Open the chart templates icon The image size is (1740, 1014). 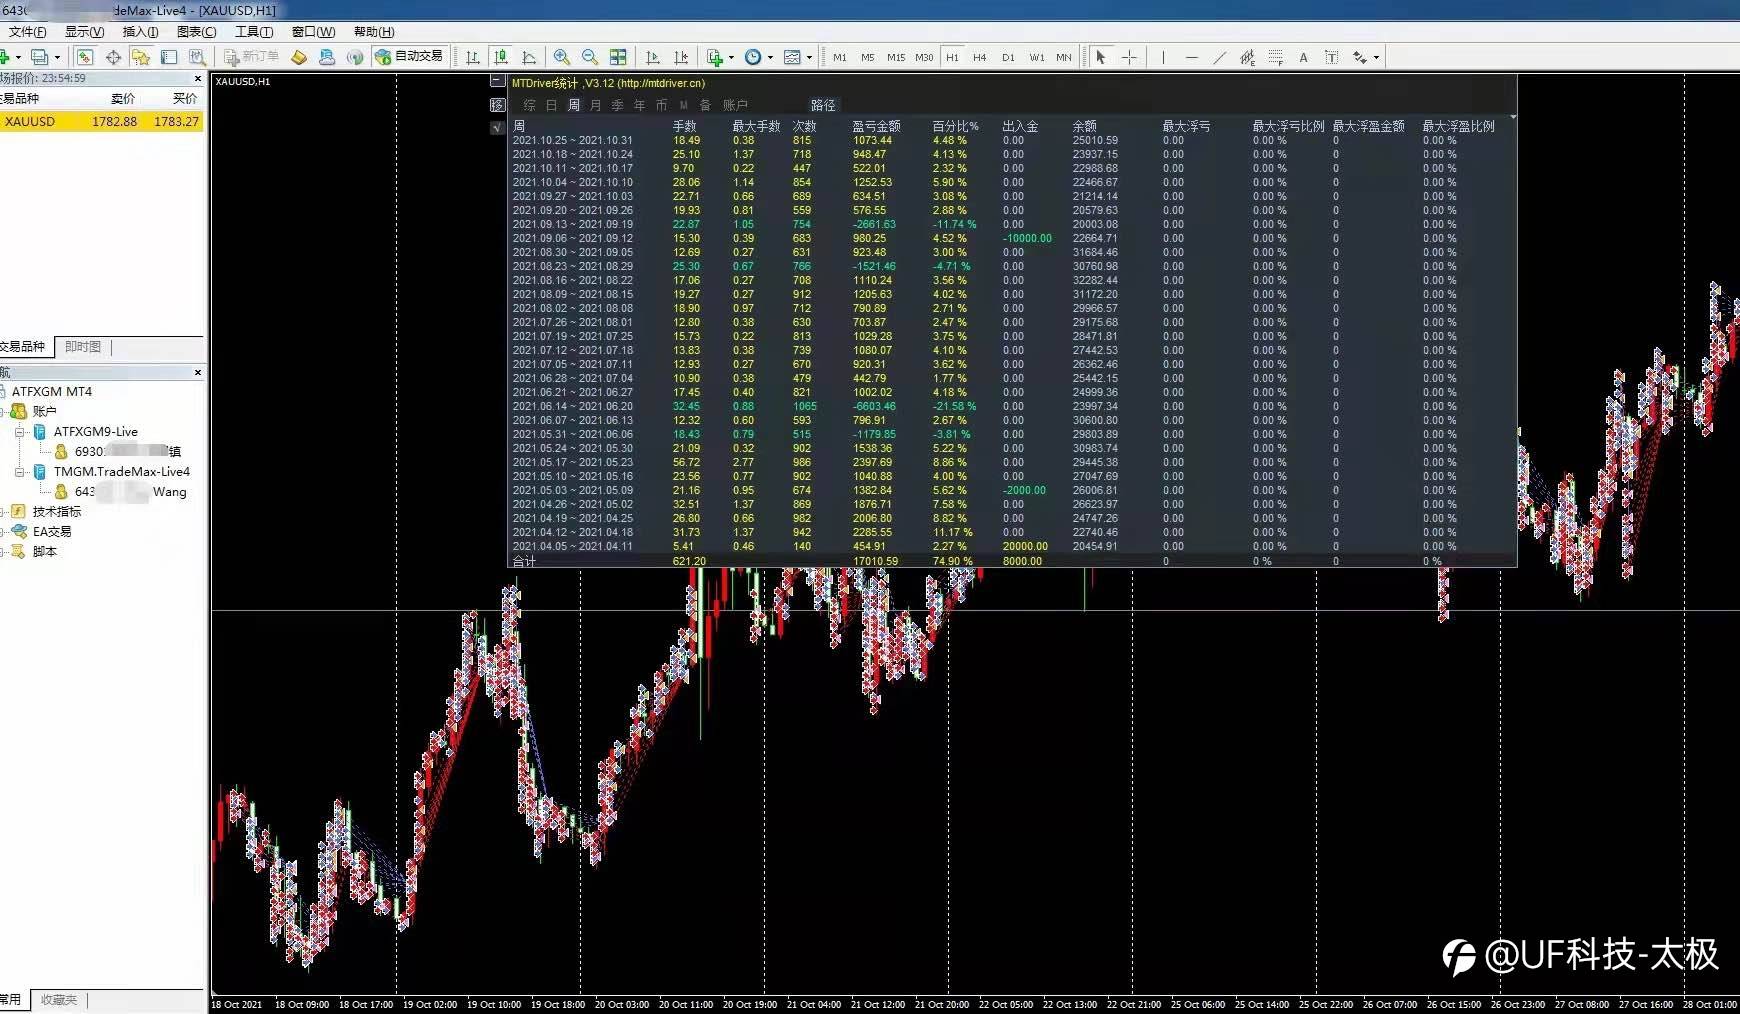point(792,57)
